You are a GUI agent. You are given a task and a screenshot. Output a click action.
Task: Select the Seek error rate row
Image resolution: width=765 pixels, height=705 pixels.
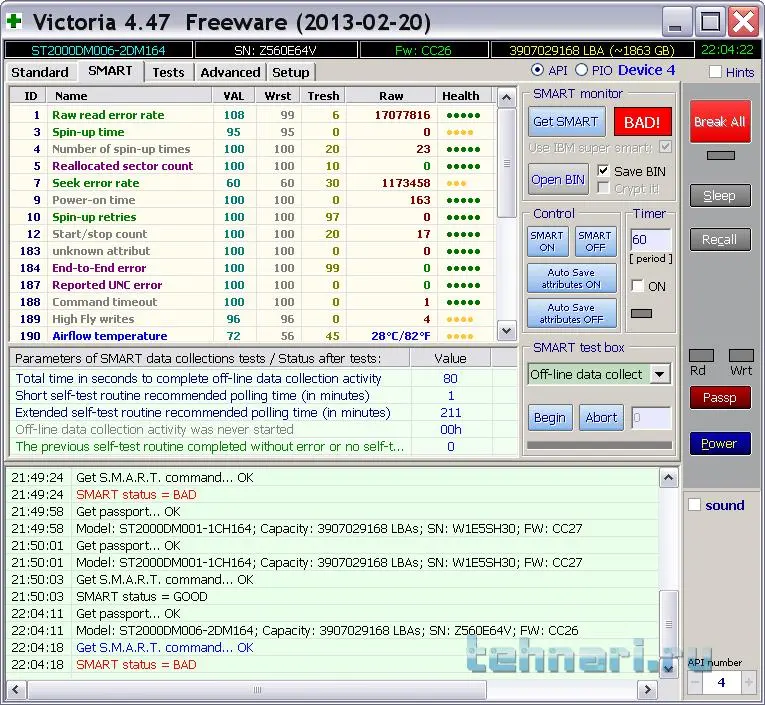point(253,183)
